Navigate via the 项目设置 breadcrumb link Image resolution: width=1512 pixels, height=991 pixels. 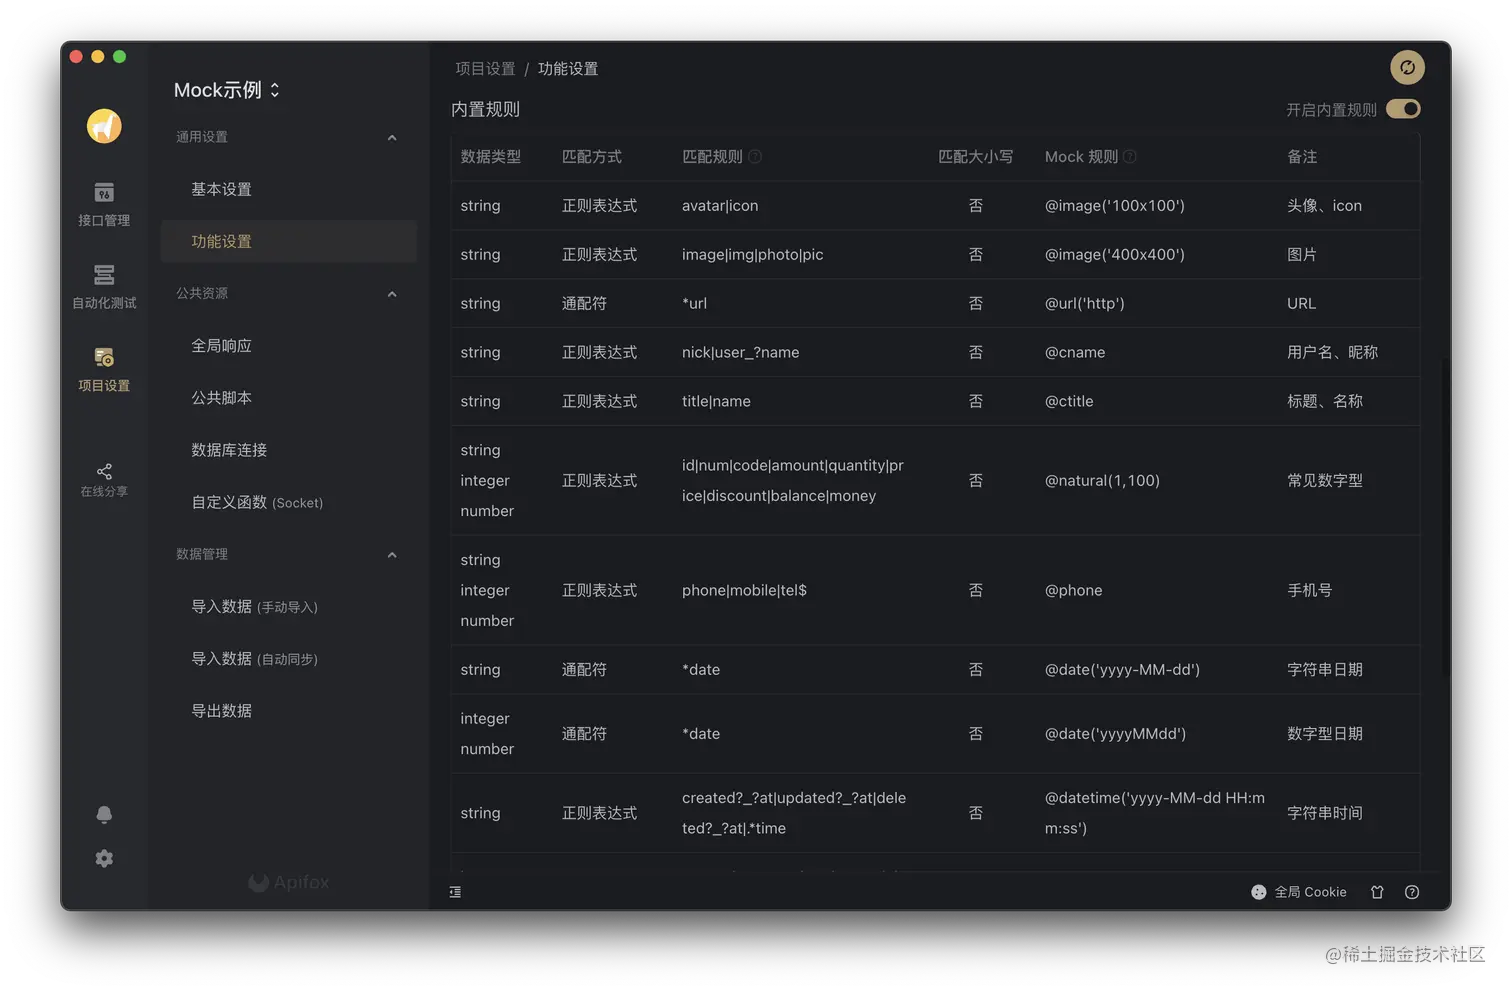[485, 68]
